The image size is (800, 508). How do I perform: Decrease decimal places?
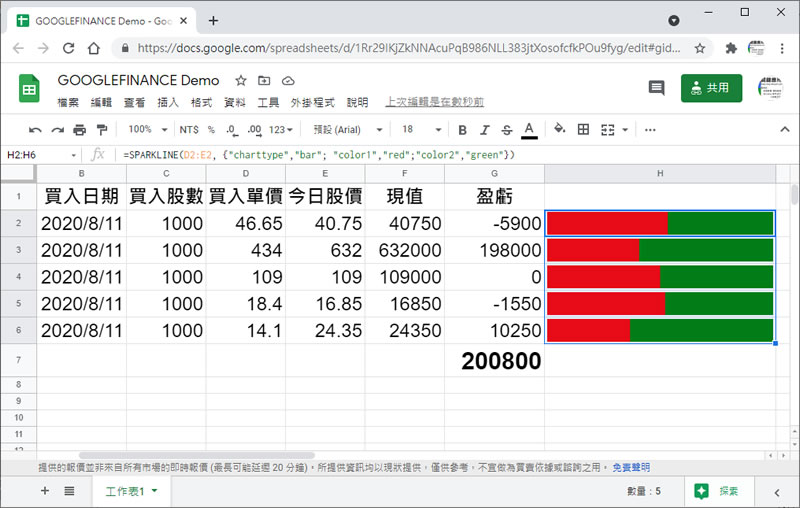click(232, 130)
